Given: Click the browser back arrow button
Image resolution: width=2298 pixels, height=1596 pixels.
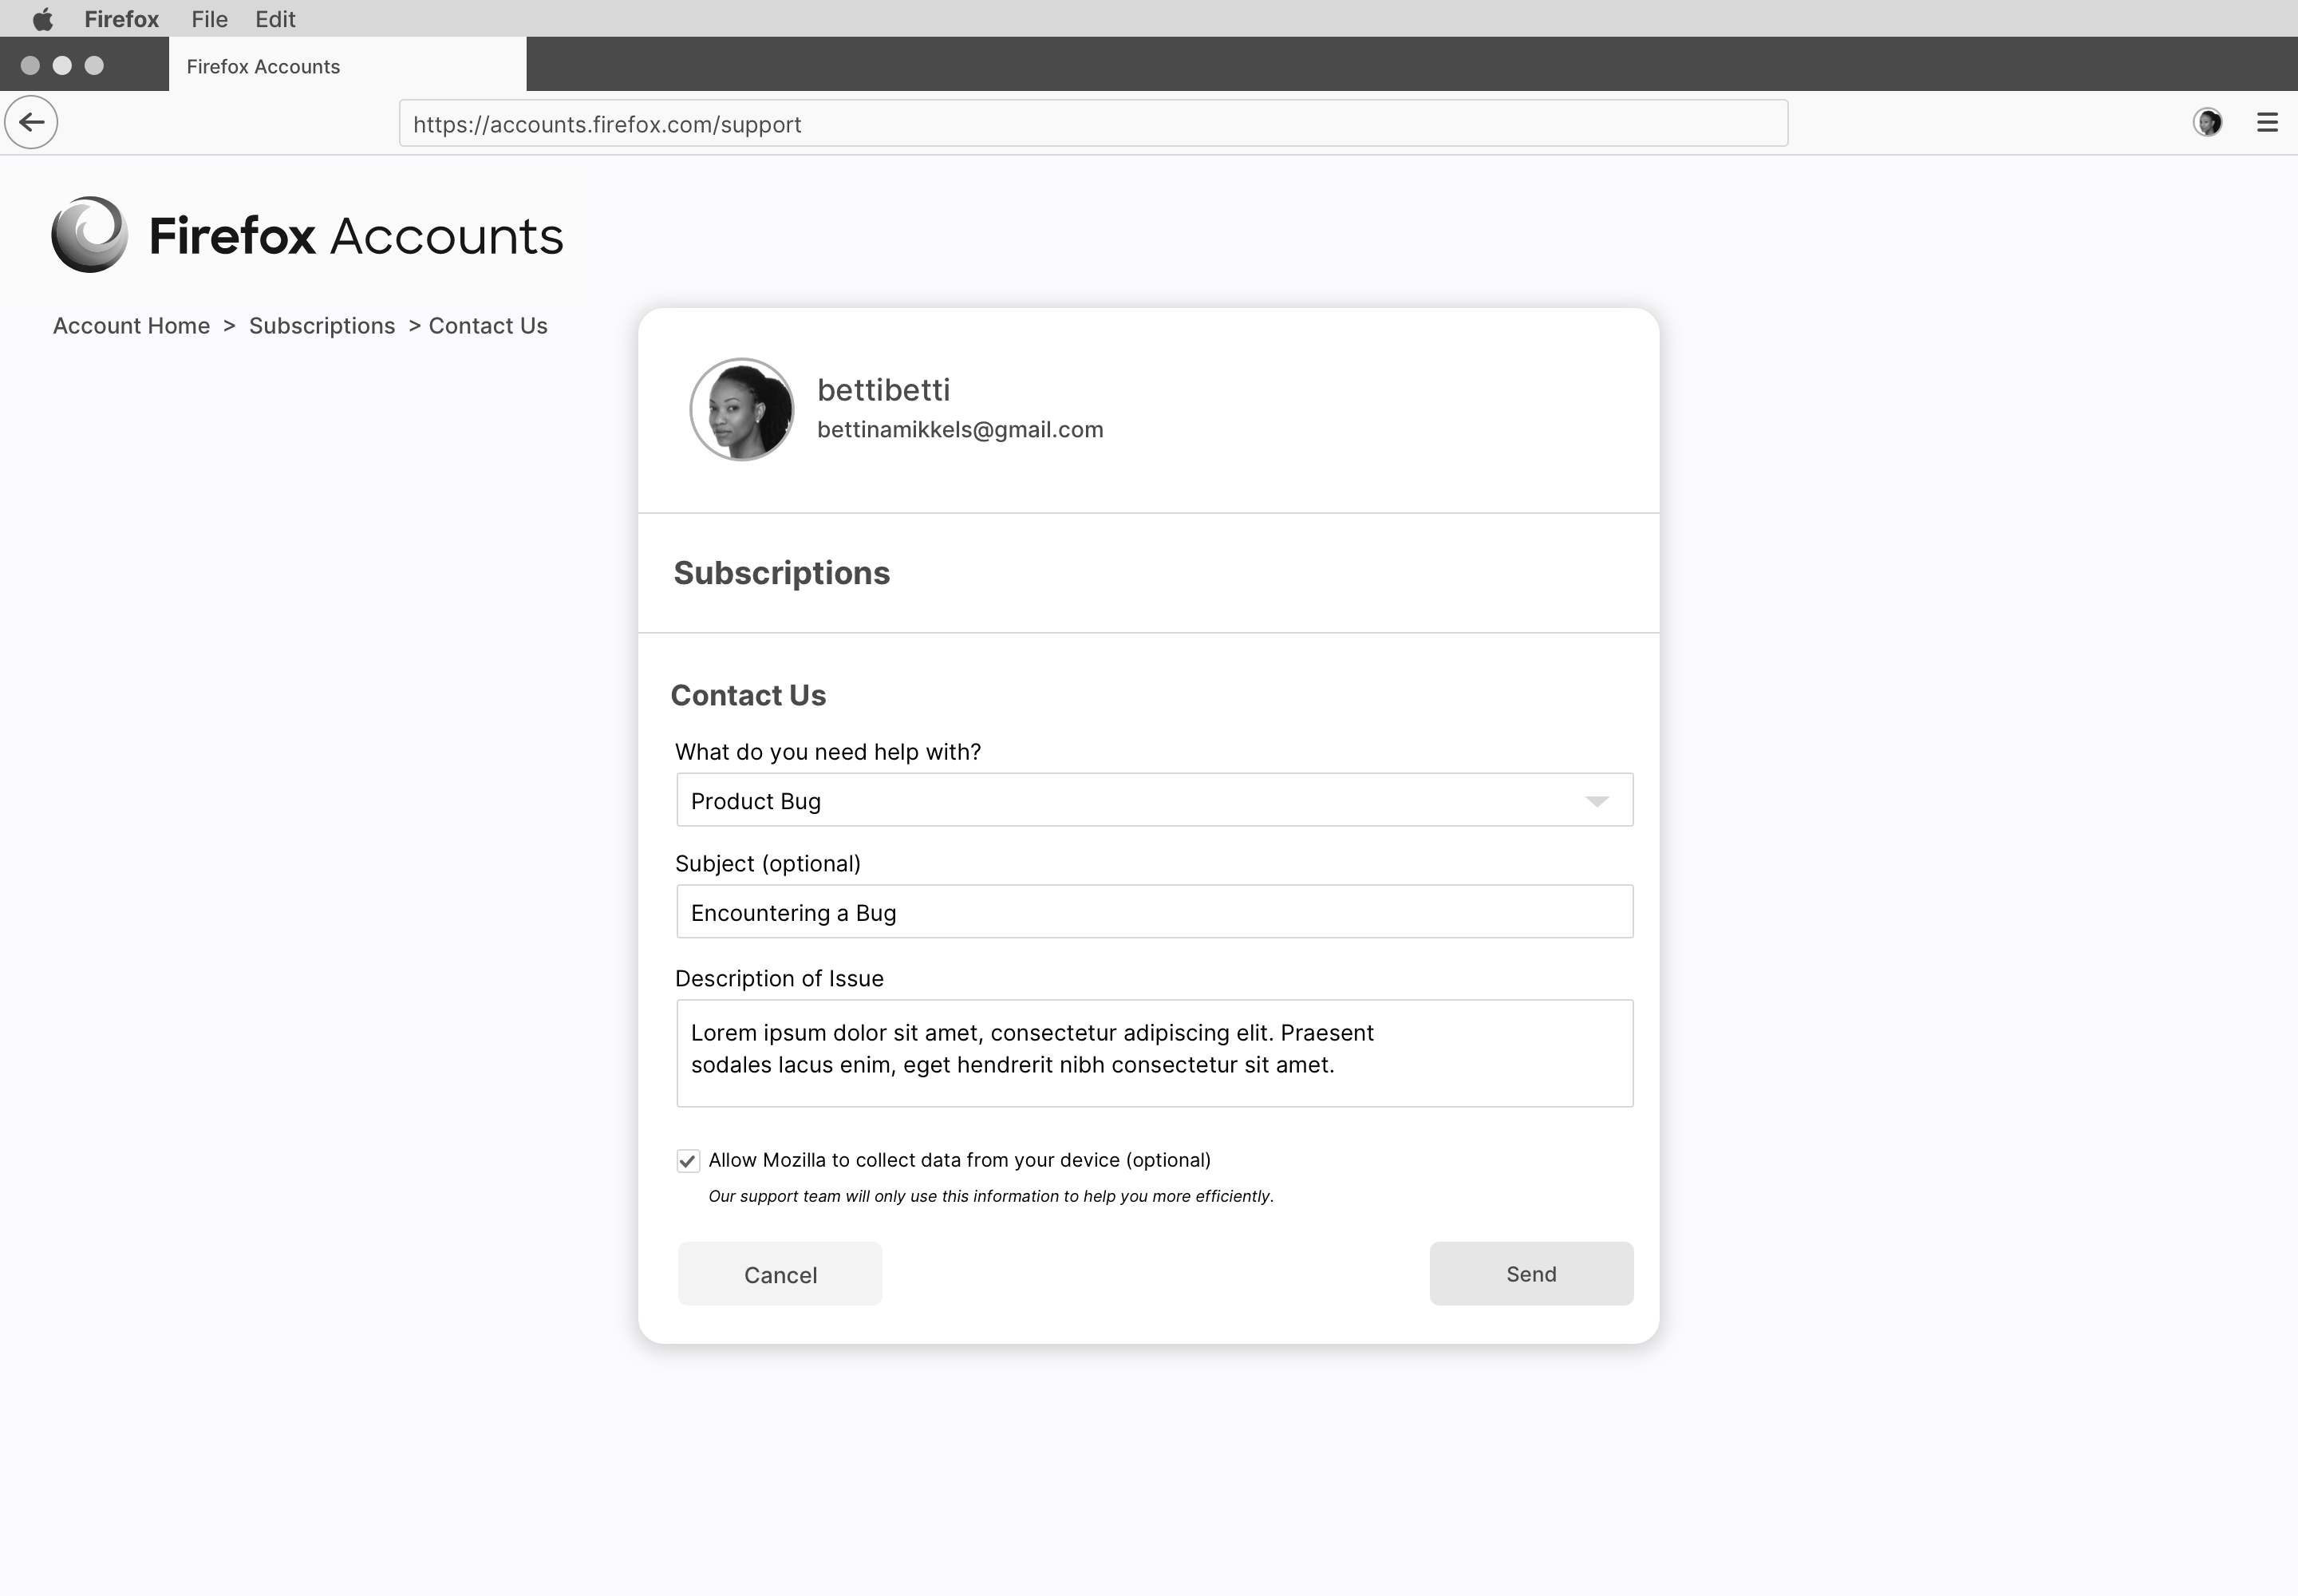Looking at the screenshot, I should click(31, 122).
